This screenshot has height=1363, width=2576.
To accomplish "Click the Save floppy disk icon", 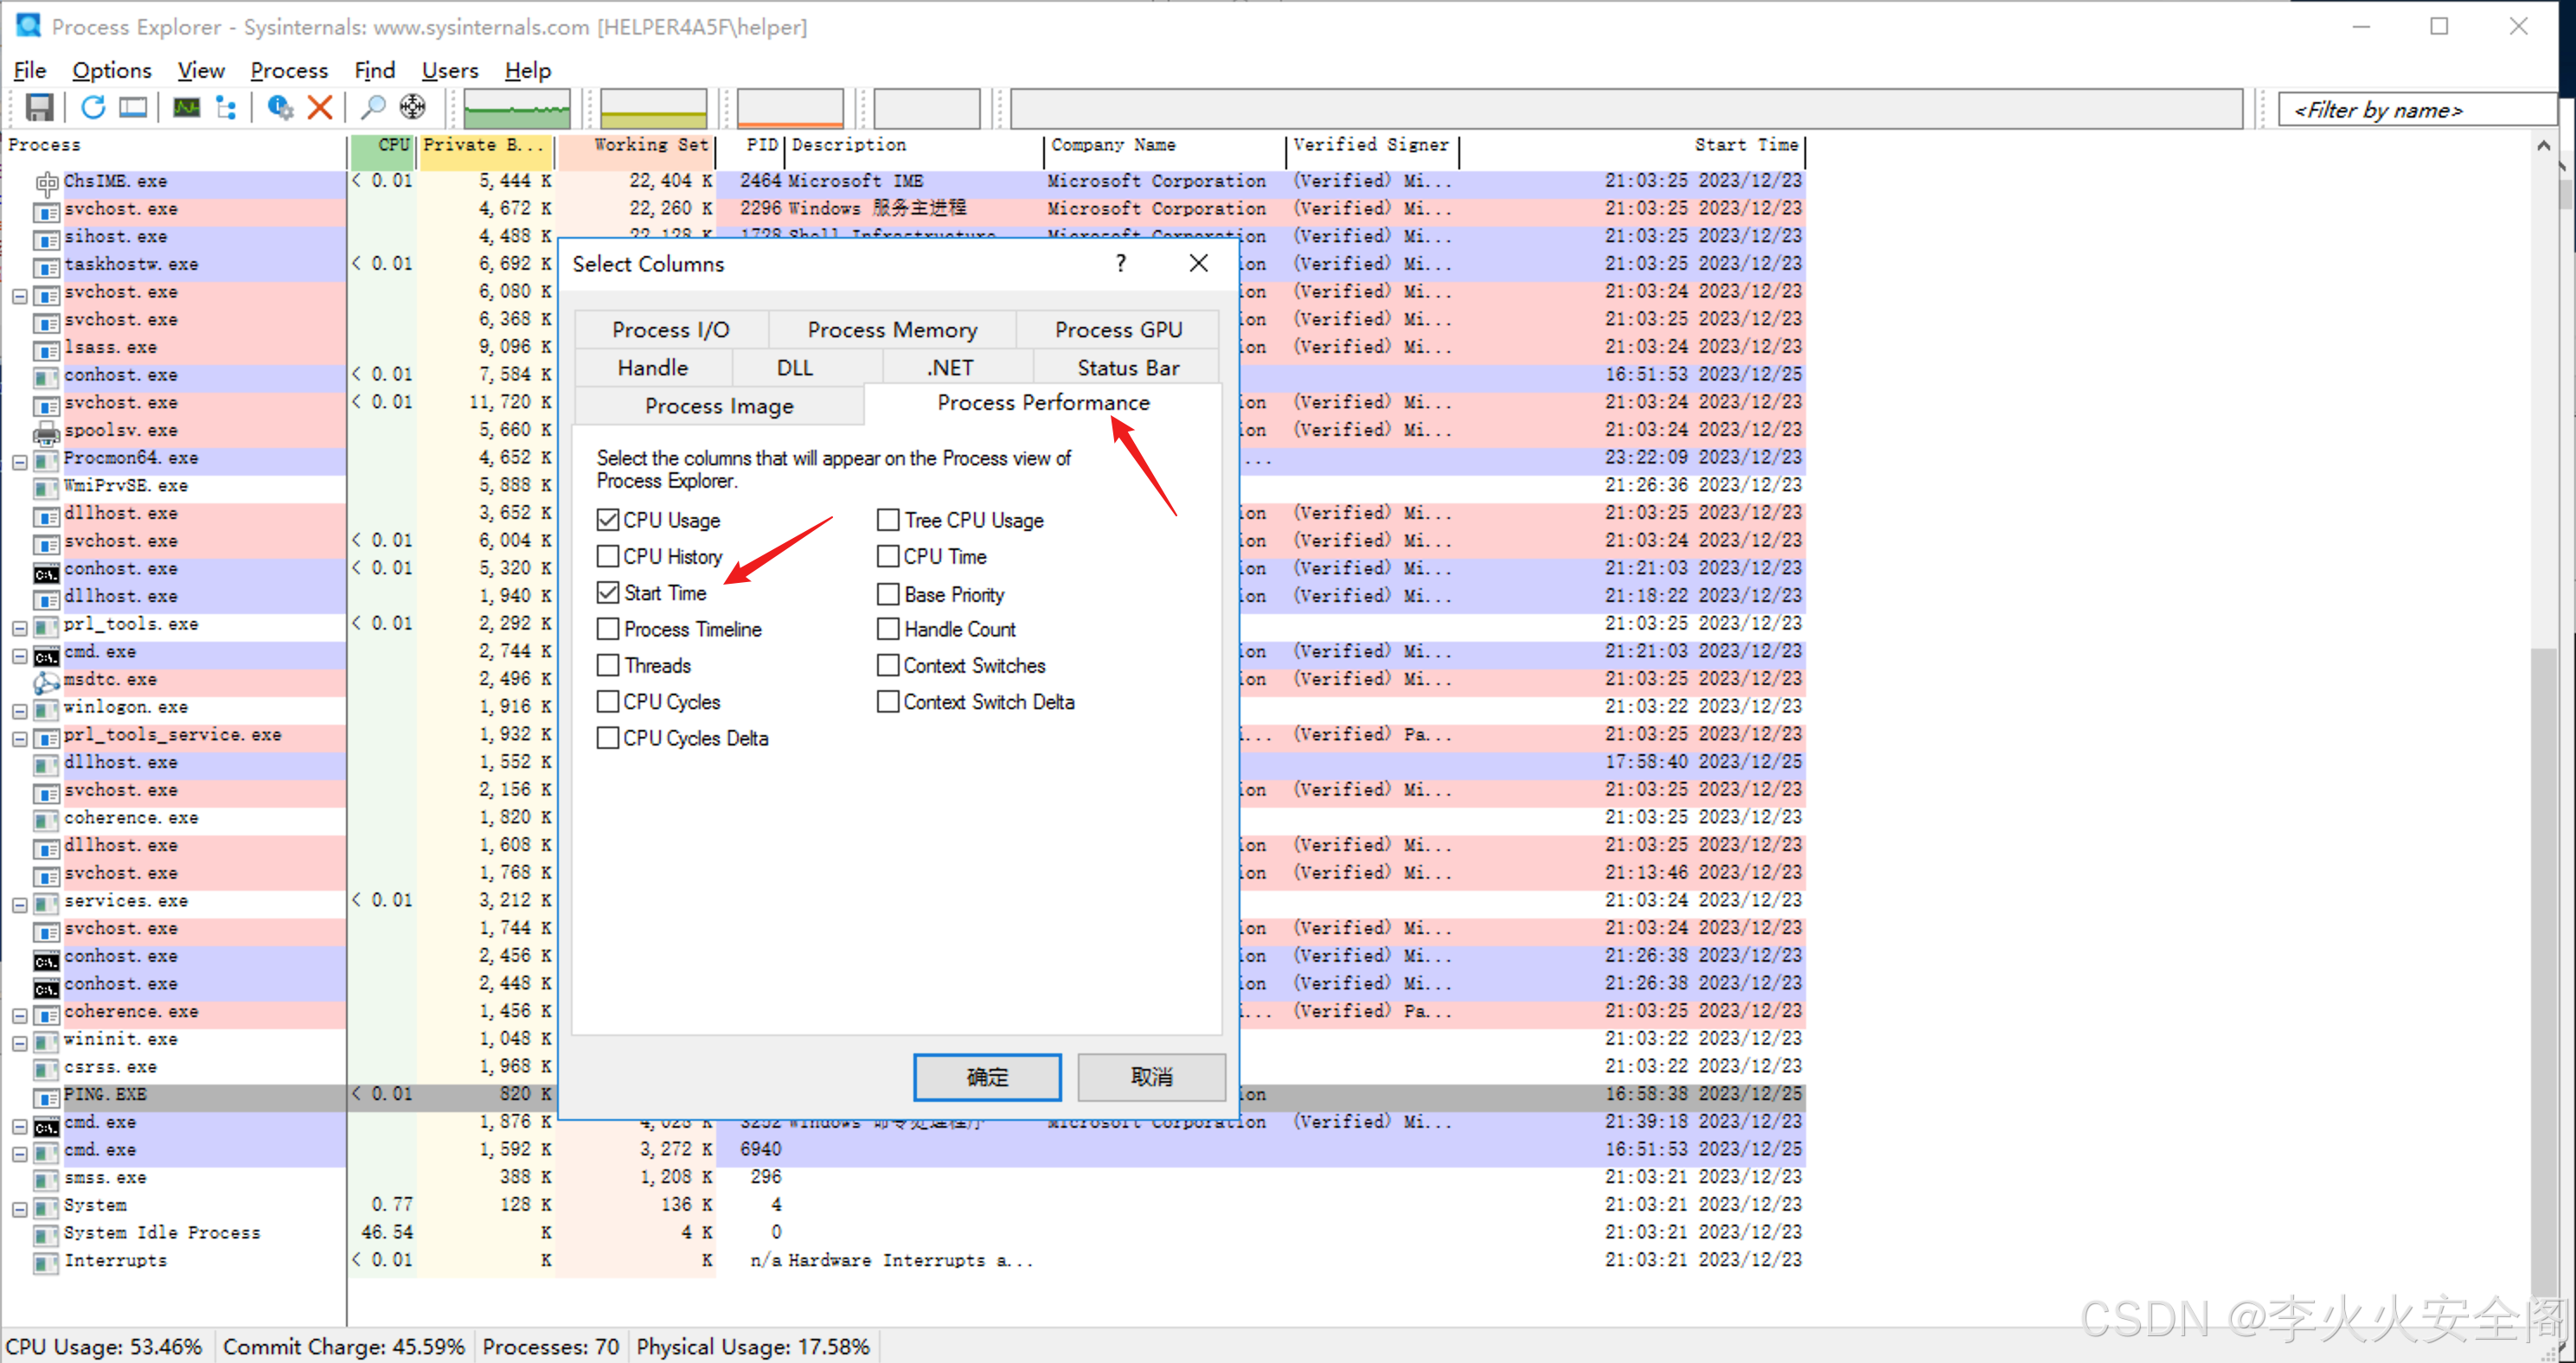I will coord(39,107).
